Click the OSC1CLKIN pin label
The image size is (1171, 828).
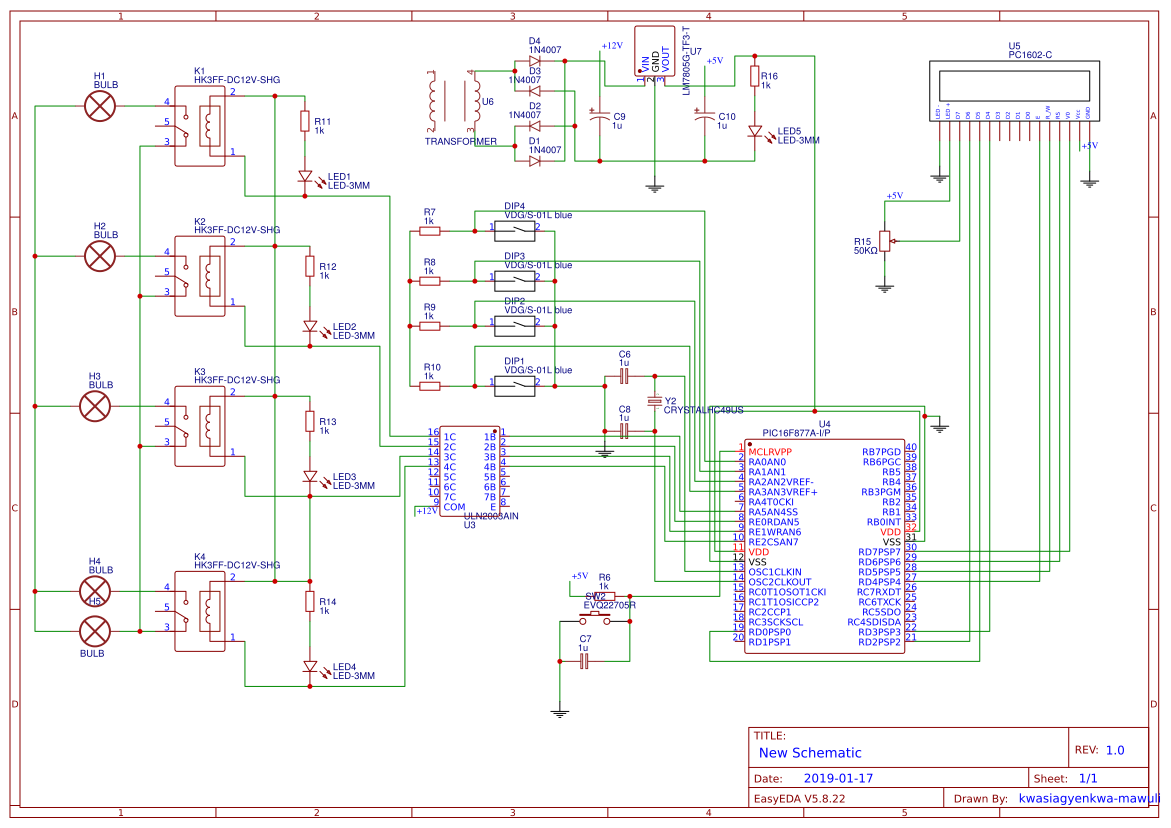[775, 573]
